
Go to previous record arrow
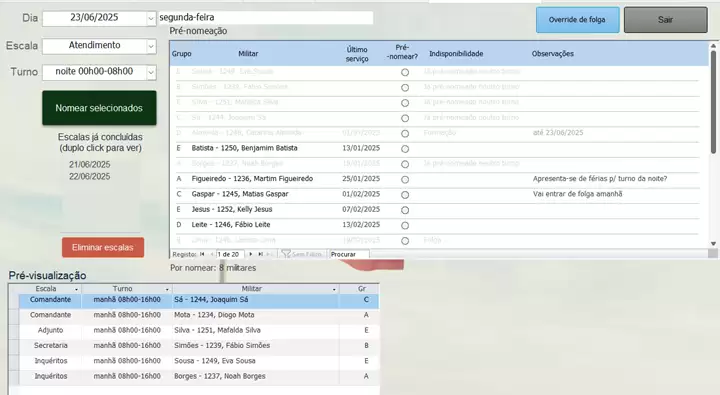(x=212, y=254)
